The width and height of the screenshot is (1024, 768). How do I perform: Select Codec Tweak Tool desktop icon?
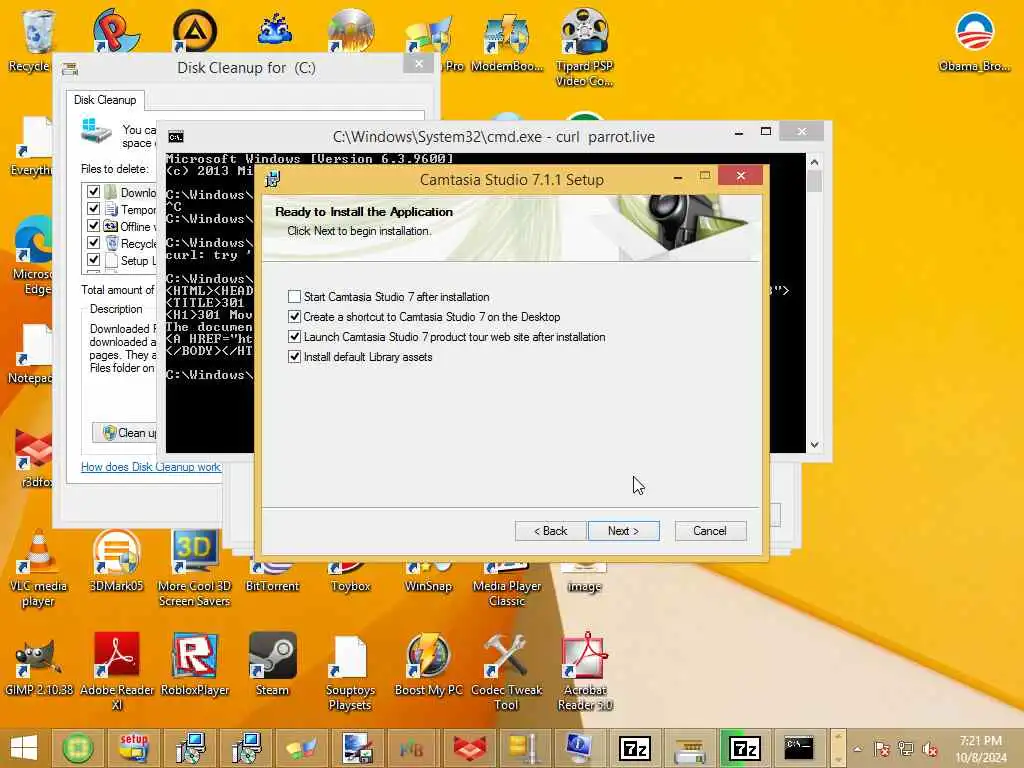coord(506,673)
